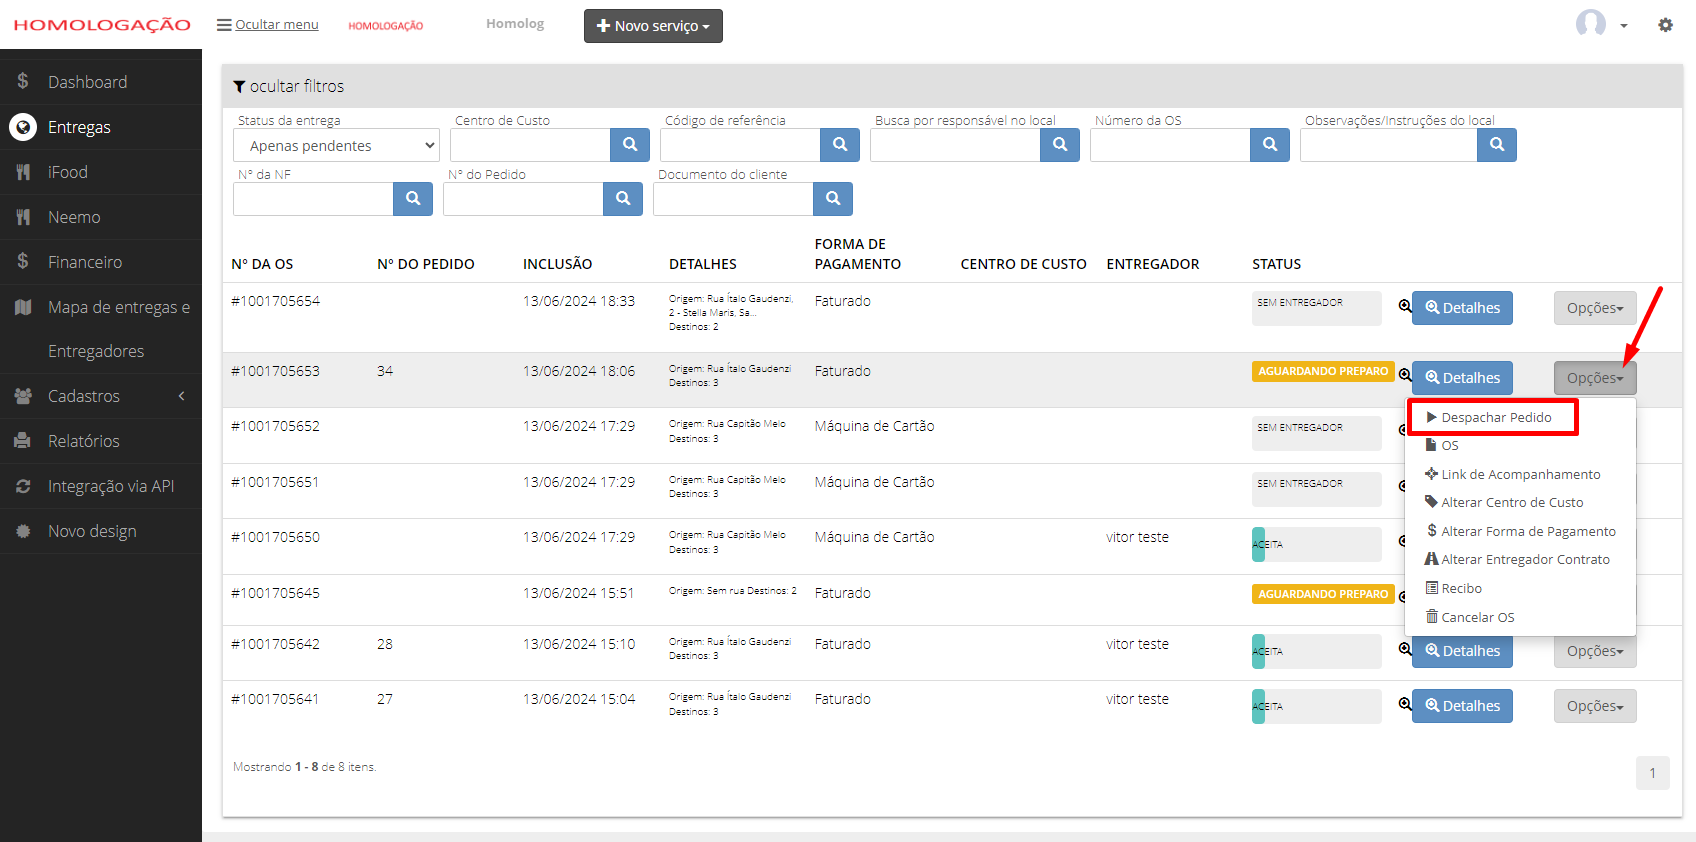Select Recibo from the options menu
This screenshot has height=842, width=1696.
click(1520, 588)
